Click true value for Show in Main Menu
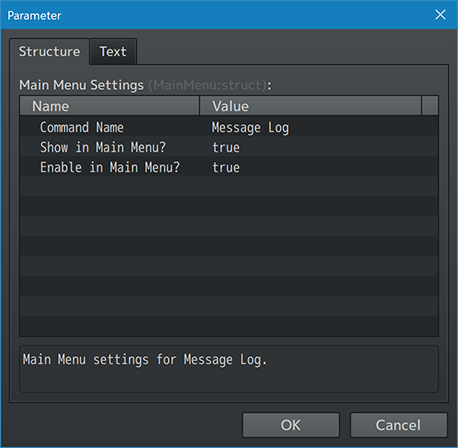The height and width of the screenshot is (448, 458). coord(226,148)
